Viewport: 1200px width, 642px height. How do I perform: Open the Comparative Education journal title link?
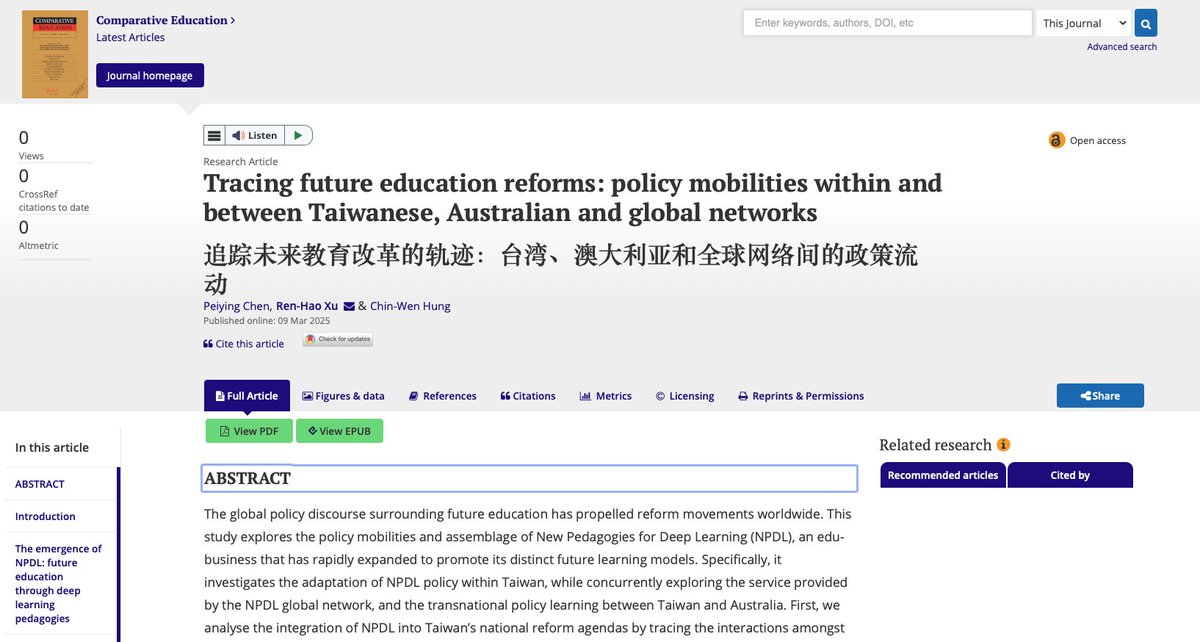166,20
